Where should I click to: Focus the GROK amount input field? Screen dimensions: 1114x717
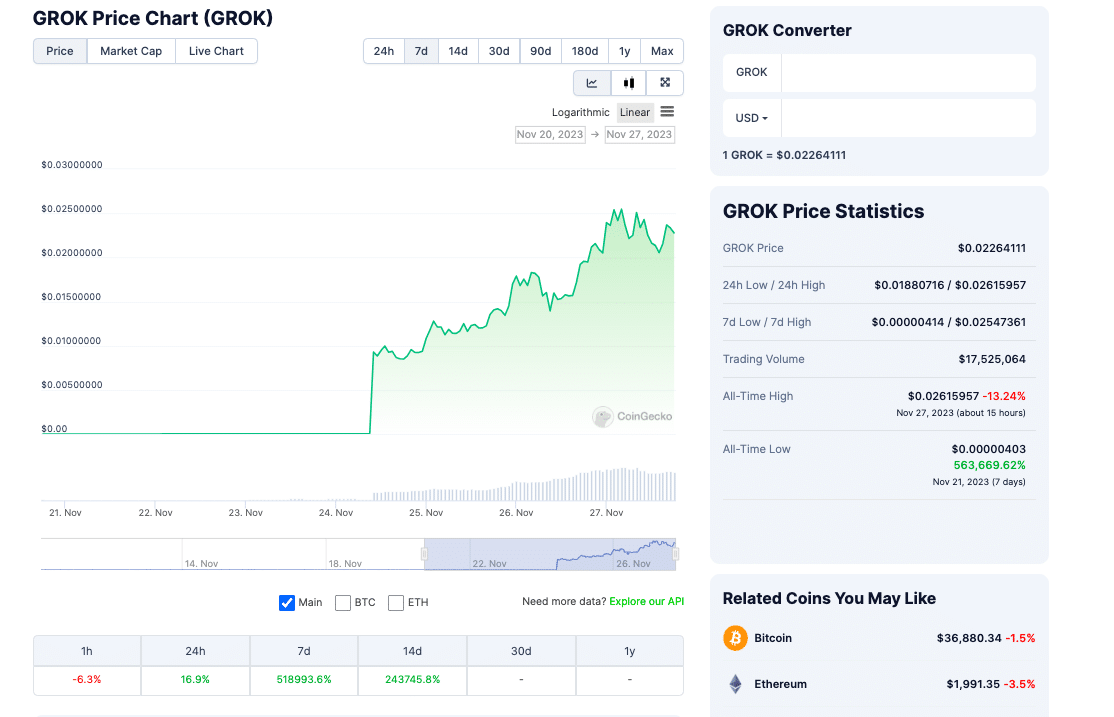click(908, 72)
